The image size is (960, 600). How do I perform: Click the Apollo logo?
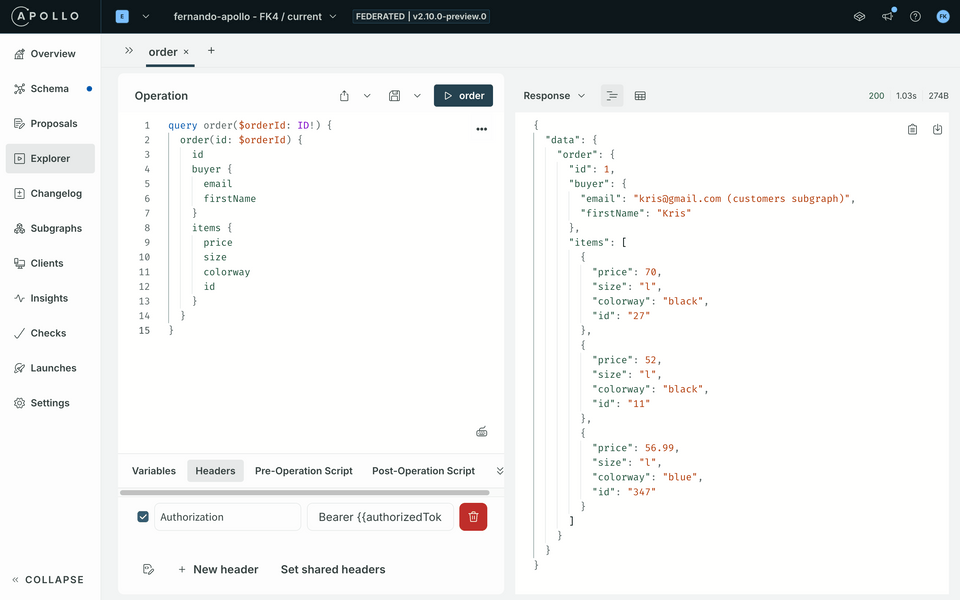tap(45, 16)
